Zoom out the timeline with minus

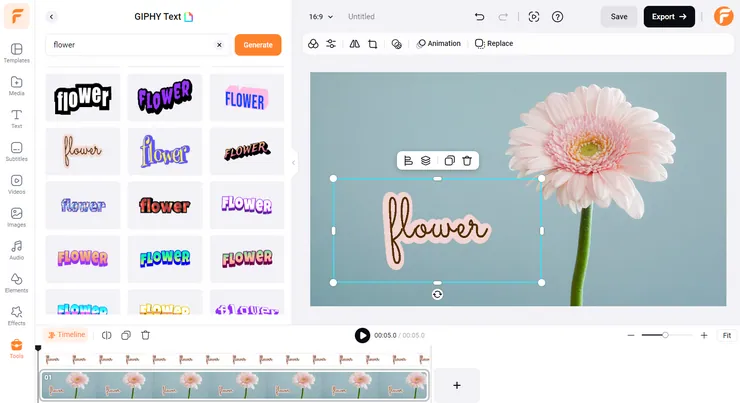(x=631, y=336)
